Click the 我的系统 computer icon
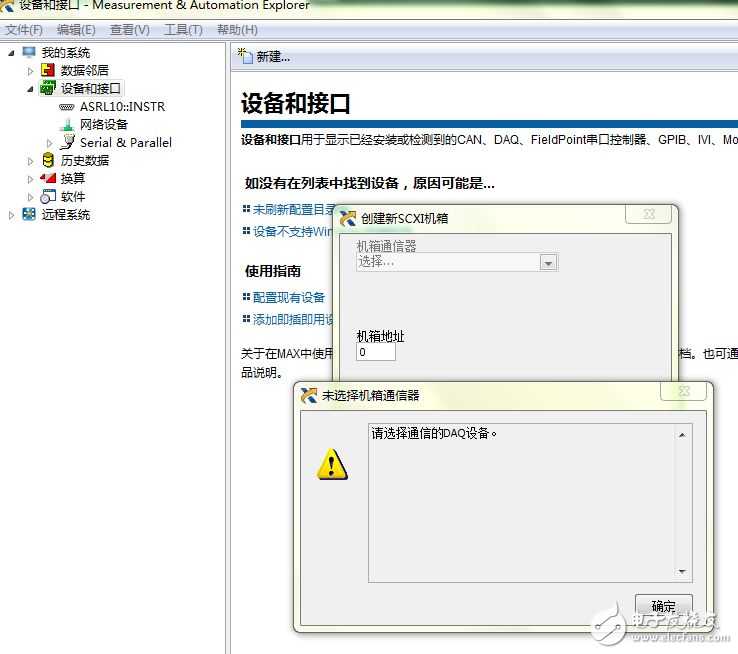Image resolution: width=738 pixels, height=654 pixels. pyautogui.click(x=29, y=52)
